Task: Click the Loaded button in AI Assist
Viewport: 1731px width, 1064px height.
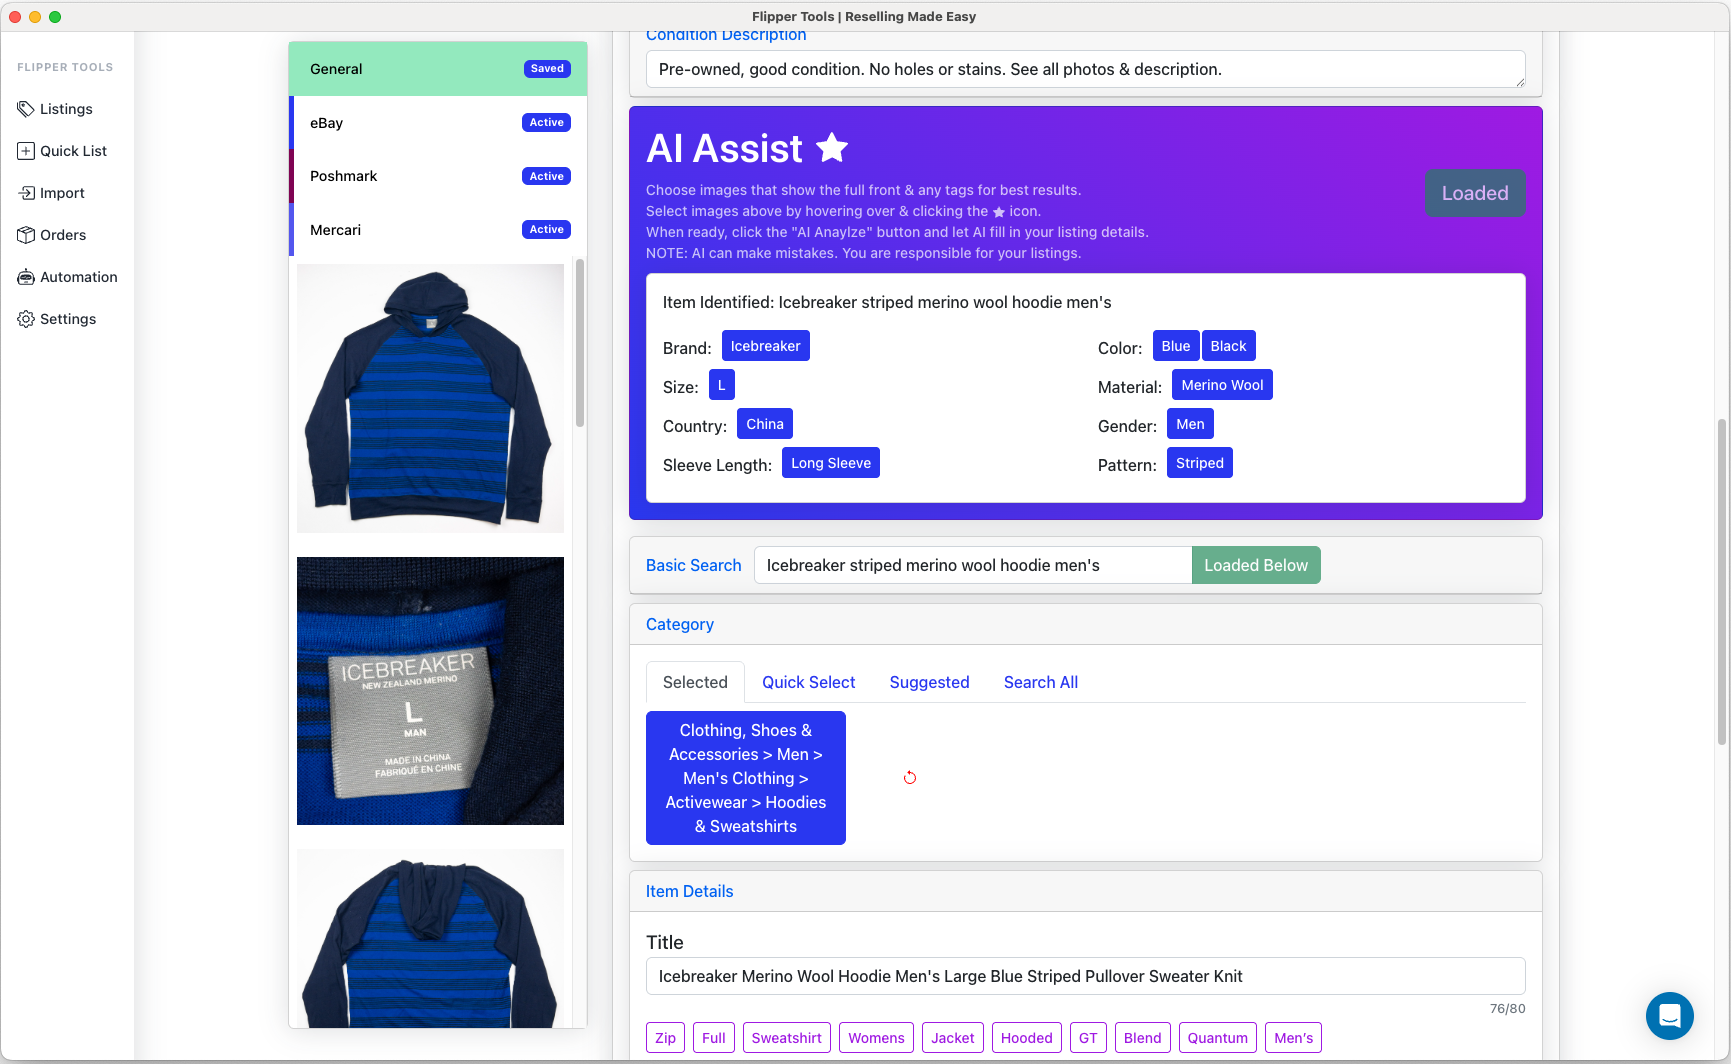Action: click(x=1474, y=193)
